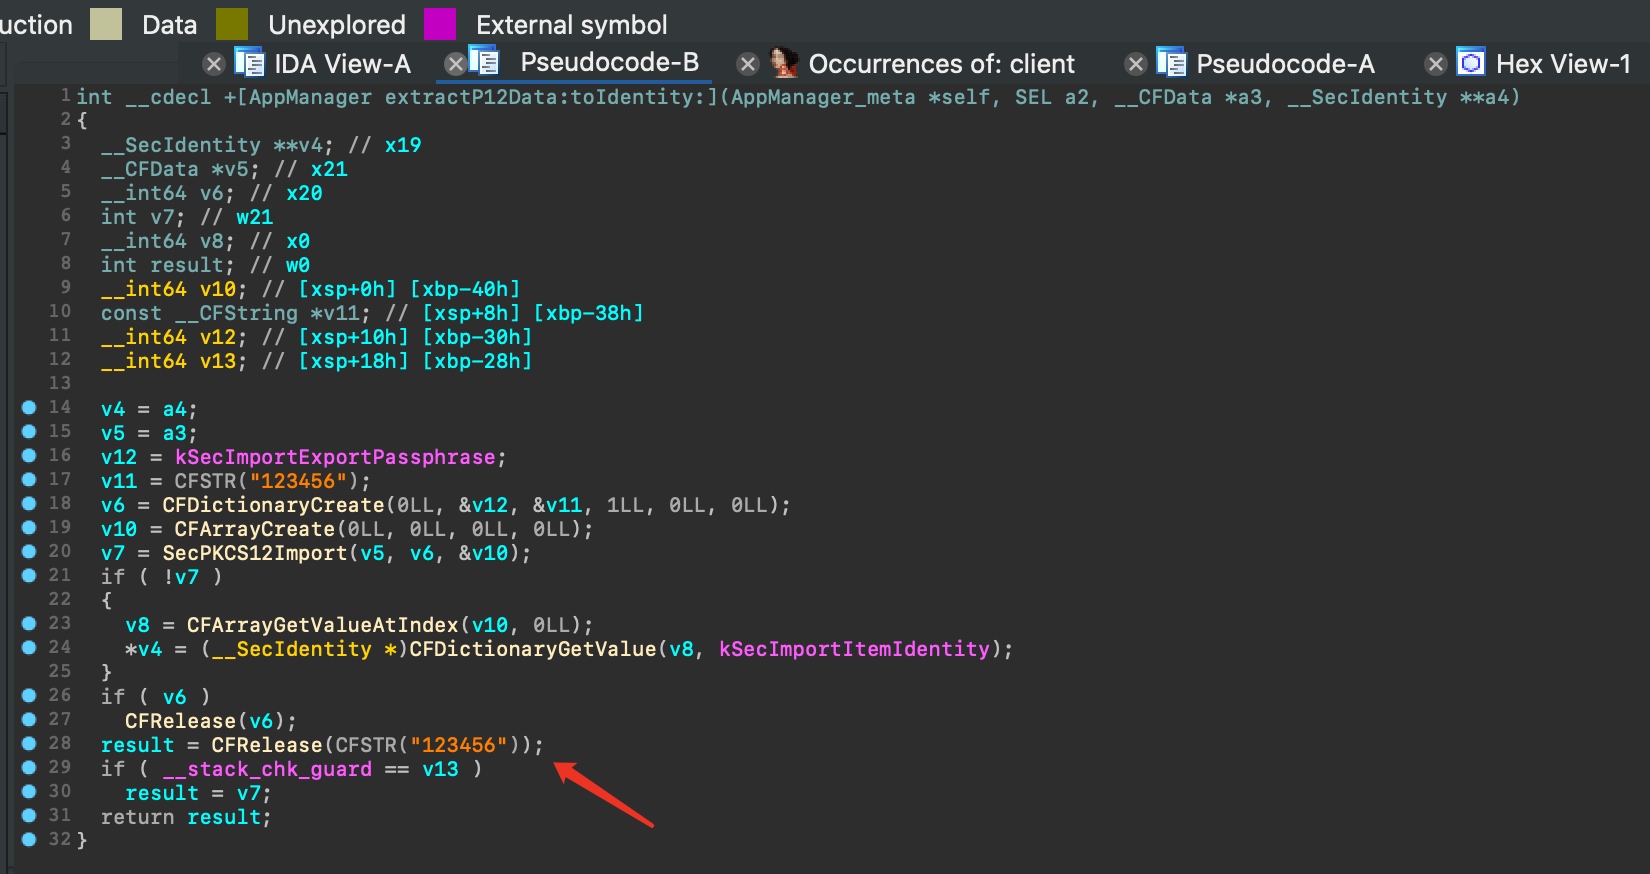Toggle breakpoint dot on line 30
The image size is (1650, 874).
click(29, 791)
